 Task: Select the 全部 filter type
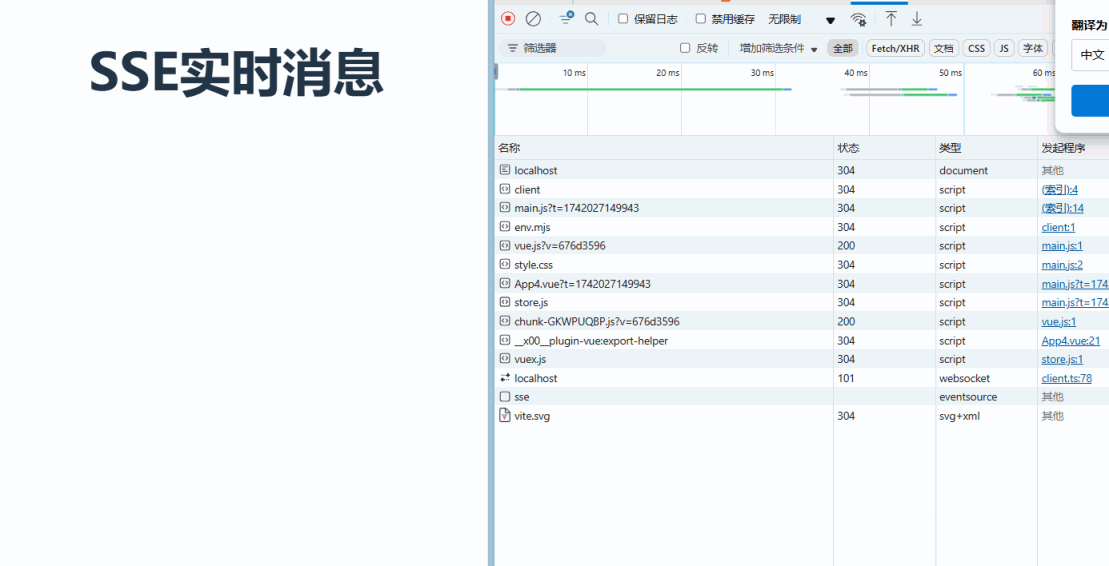click(x=842, y=48)
